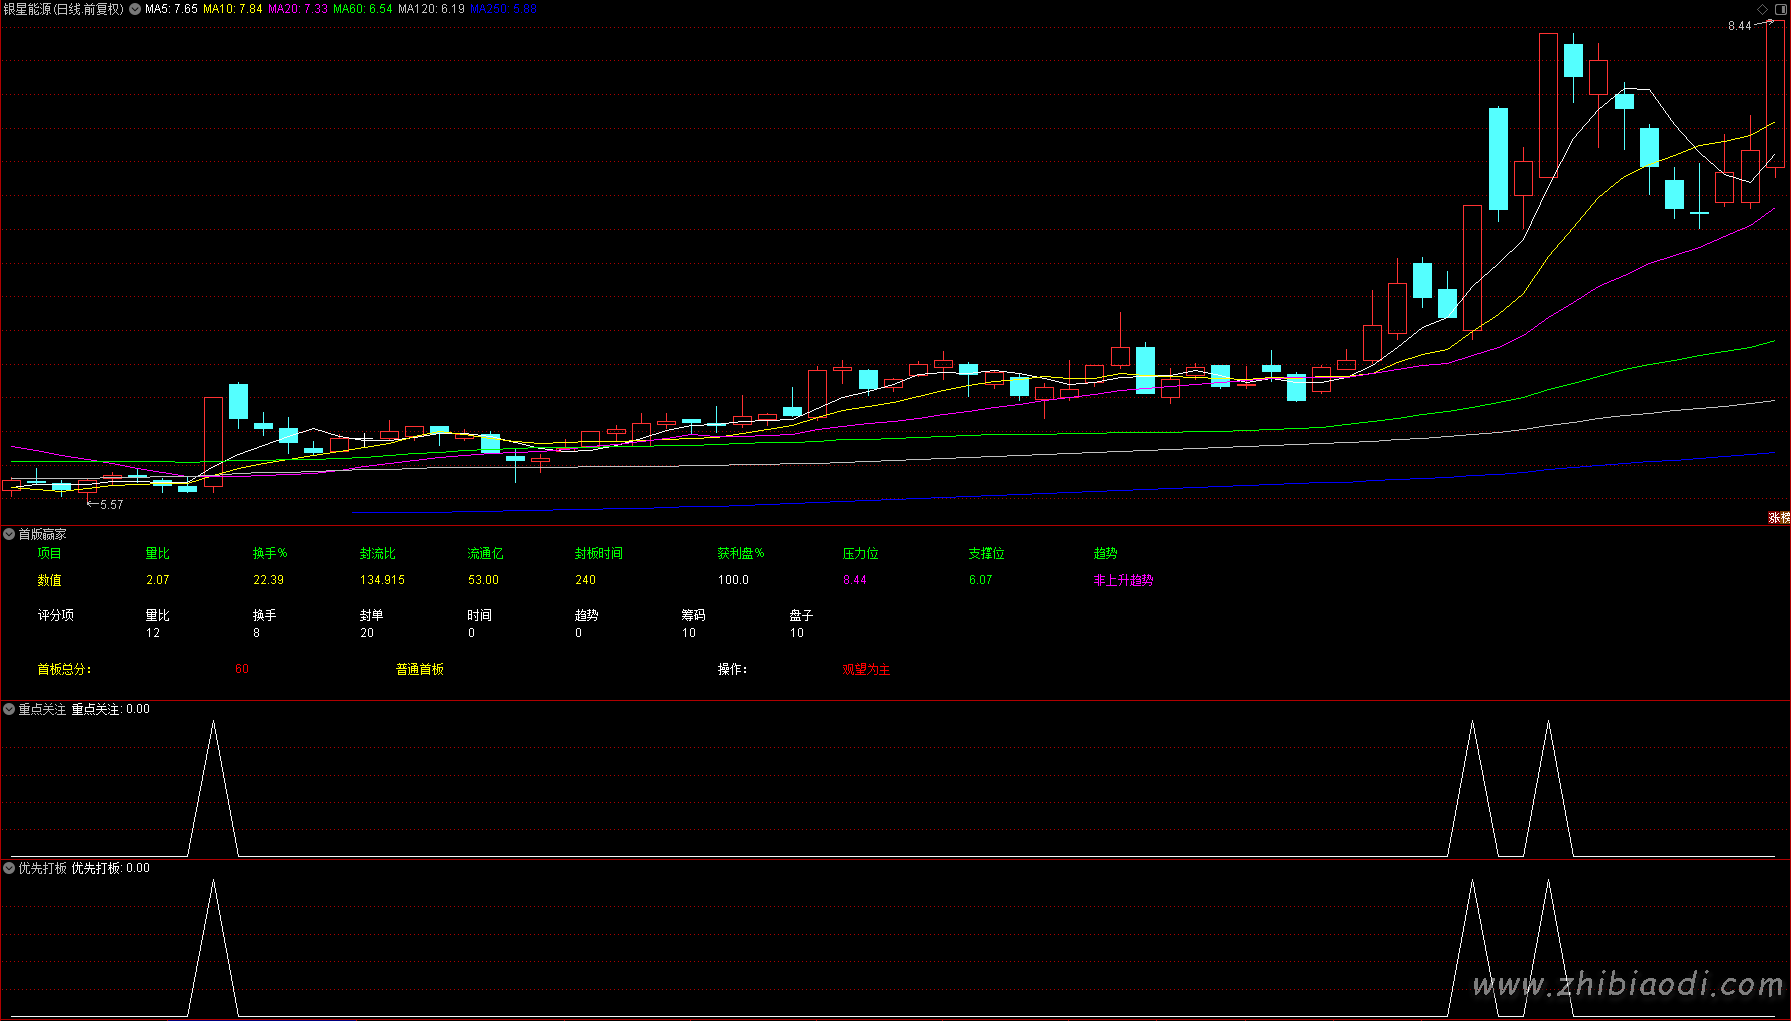Click the 5.57 low price marker
1791x1021 pixels.
tap(111, 505)
